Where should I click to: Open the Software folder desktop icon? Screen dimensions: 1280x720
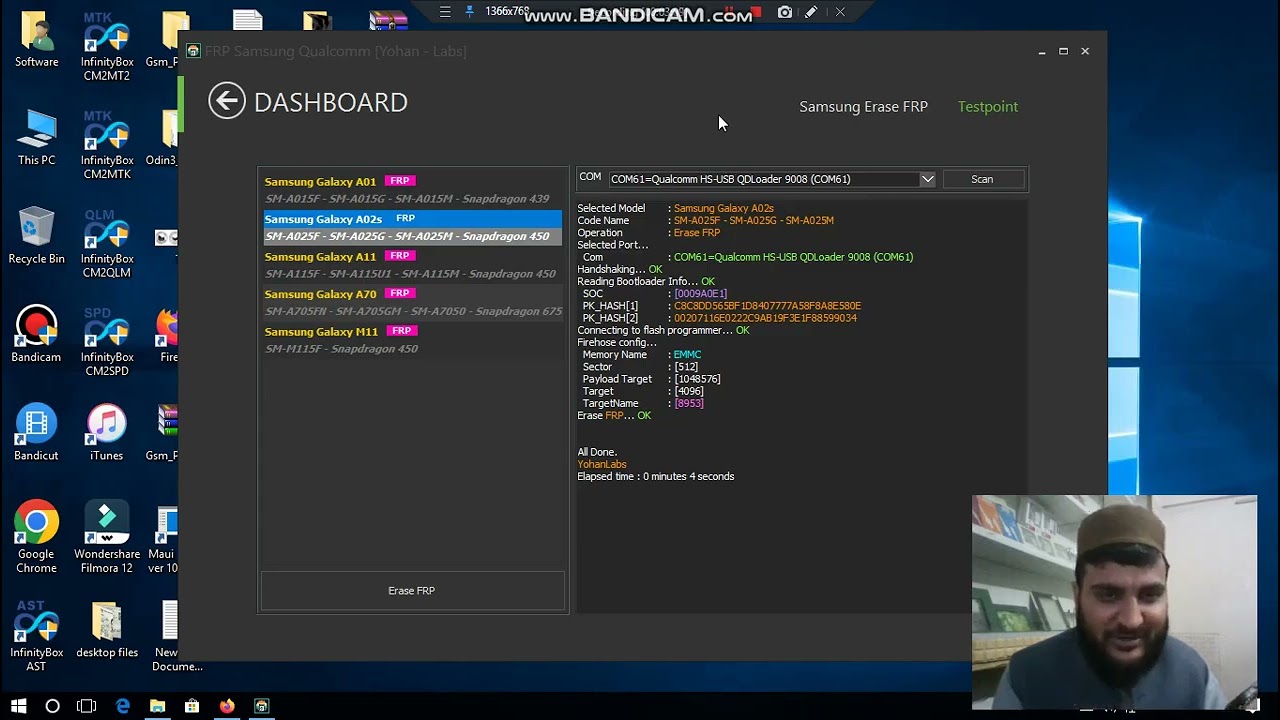click(x=36, y=40)
